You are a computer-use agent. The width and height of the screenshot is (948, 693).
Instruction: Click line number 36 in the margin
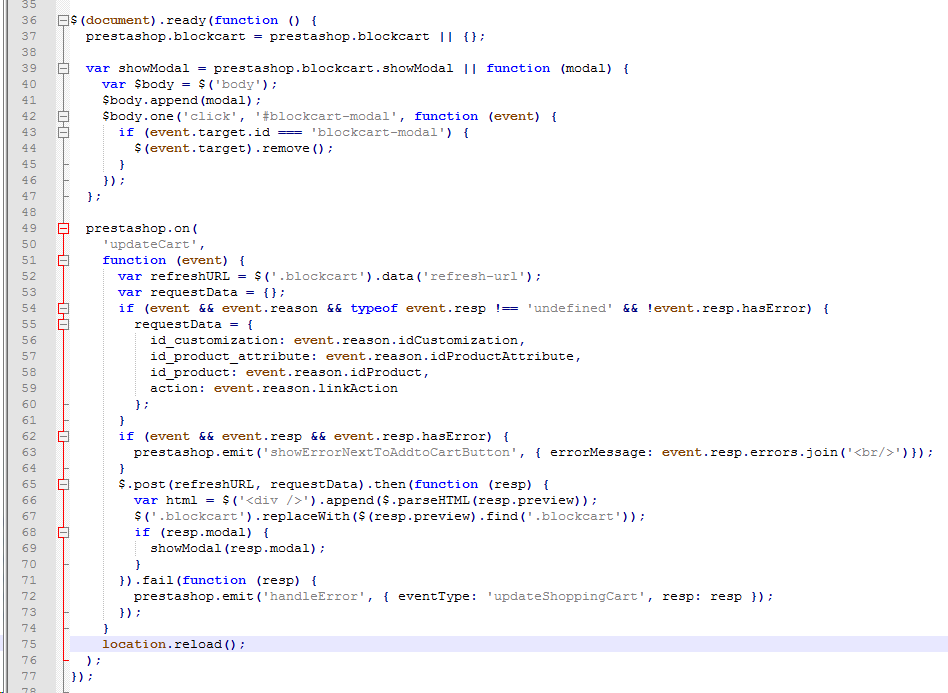[29, 21]
